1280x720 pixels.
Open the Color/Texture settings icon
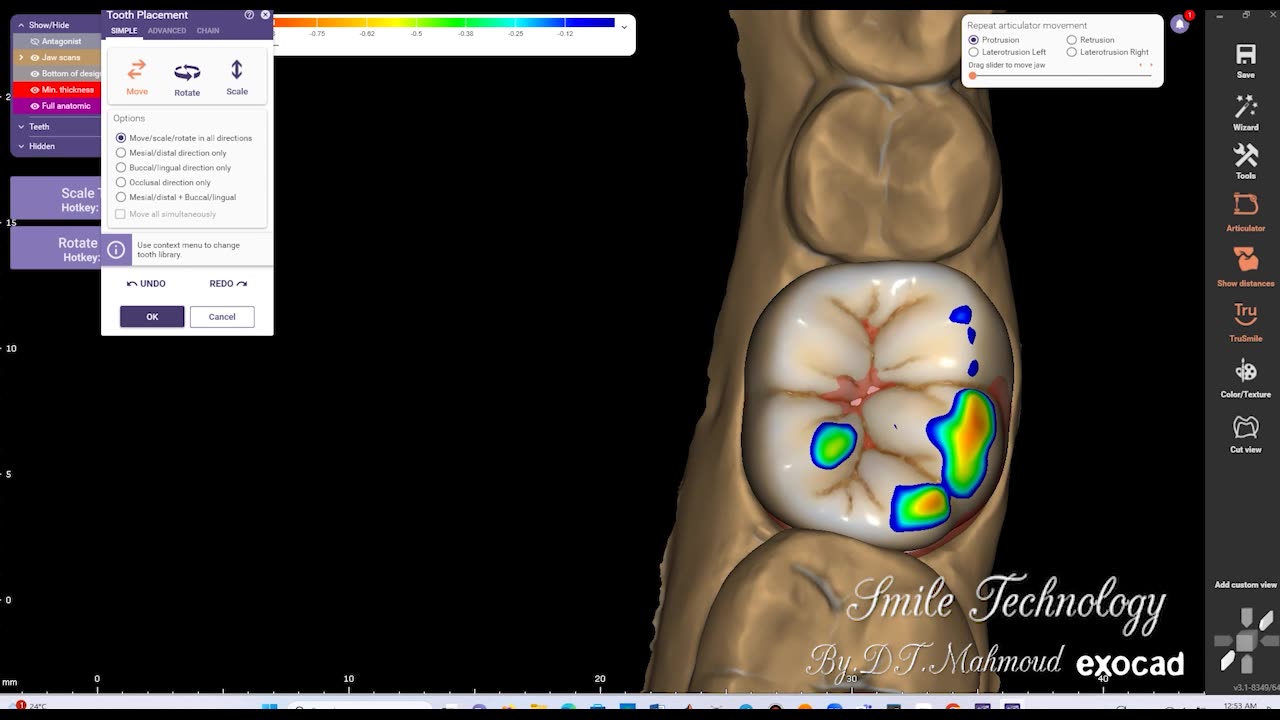pos(1245,378)
